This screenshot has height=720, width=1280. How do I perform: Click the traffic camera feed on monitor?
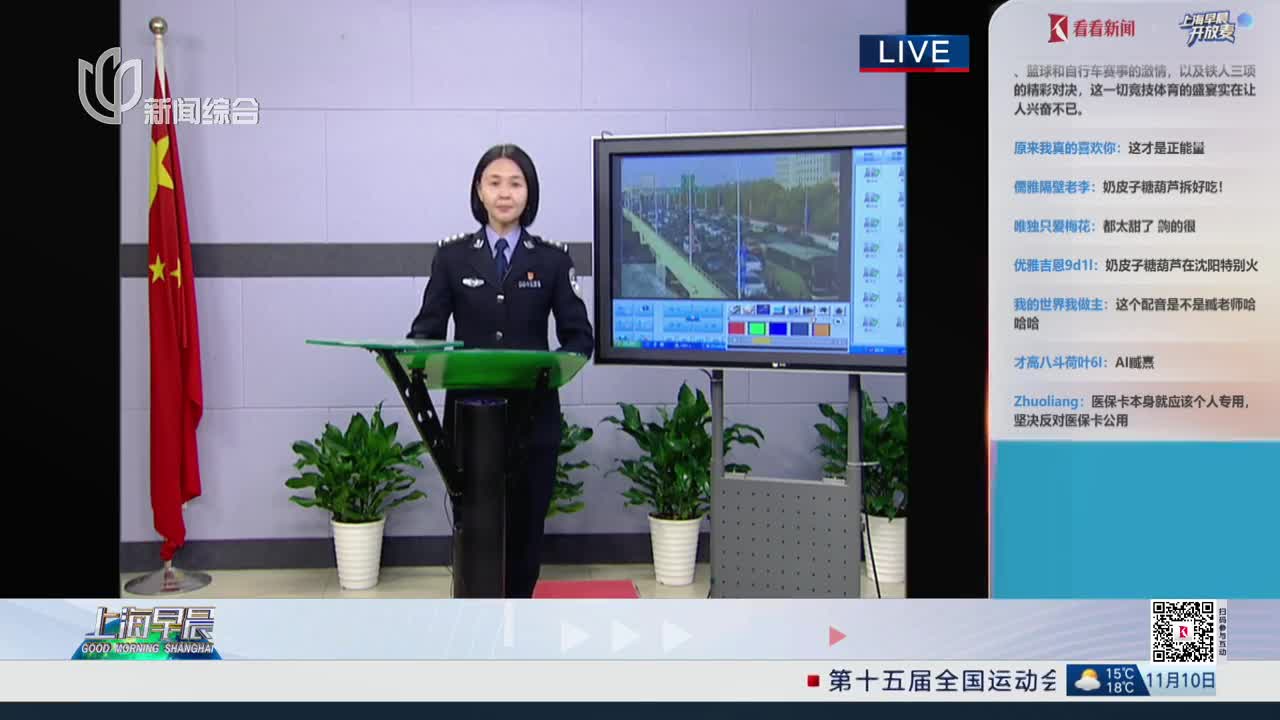tap(730, 227)
